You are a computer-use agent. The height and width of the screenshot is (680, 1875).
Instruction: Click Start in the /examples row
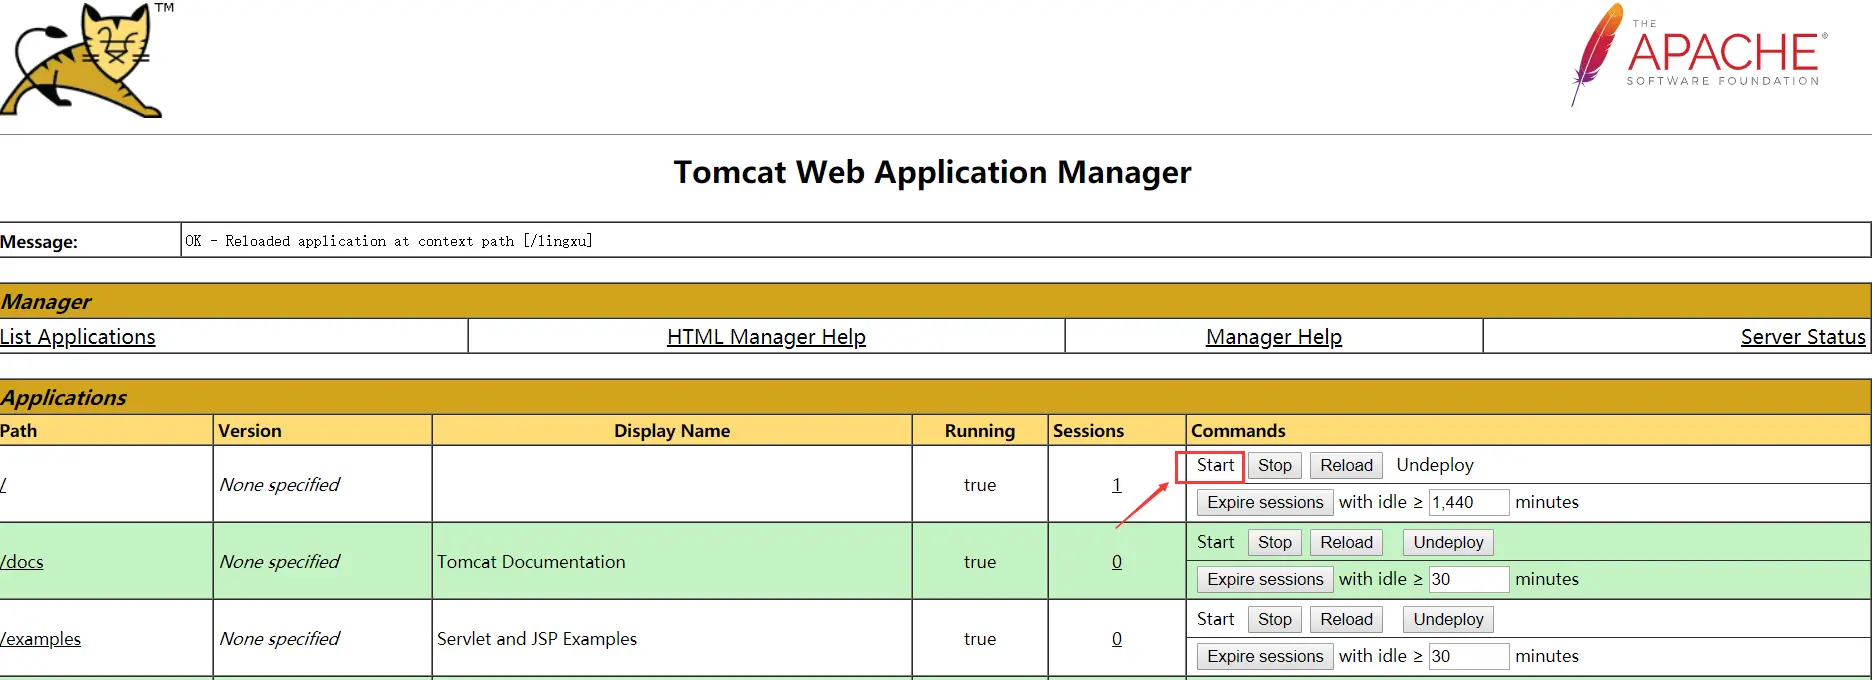pos(1215,619)
